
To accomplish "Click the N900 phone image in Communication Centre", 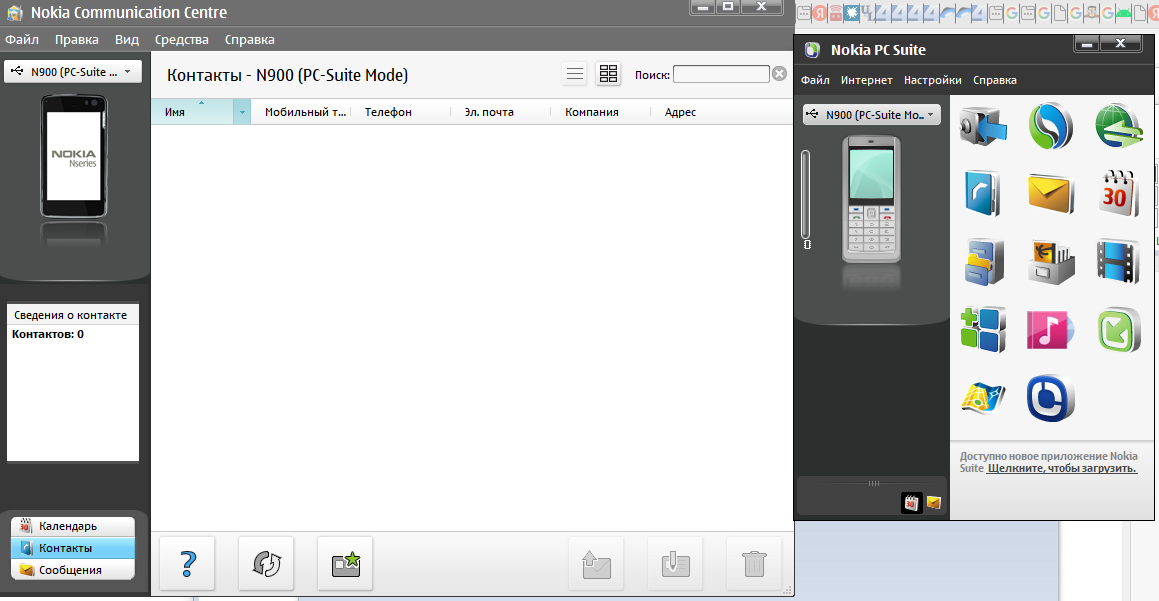I will pos(73,156).
